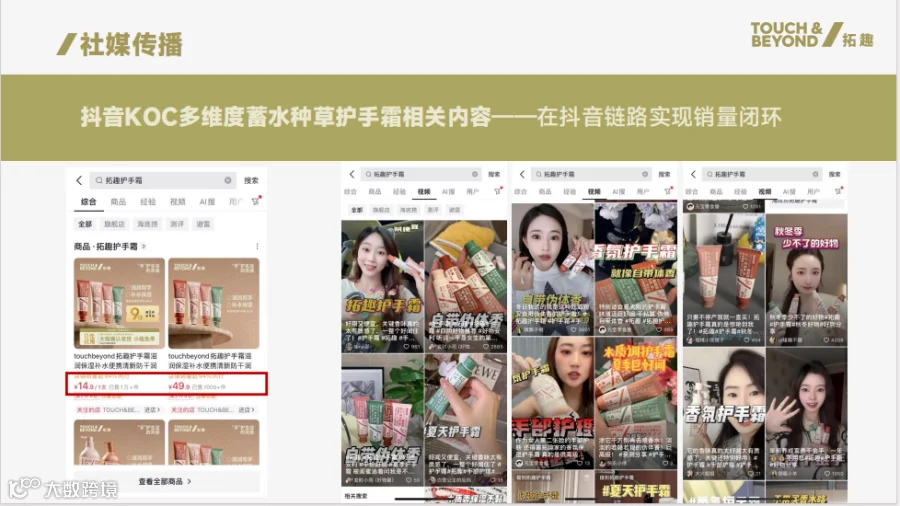Play 木质调护手霜 夏季巨好闻 video thumbnail

pyautogui.click(x=636, y=403)
